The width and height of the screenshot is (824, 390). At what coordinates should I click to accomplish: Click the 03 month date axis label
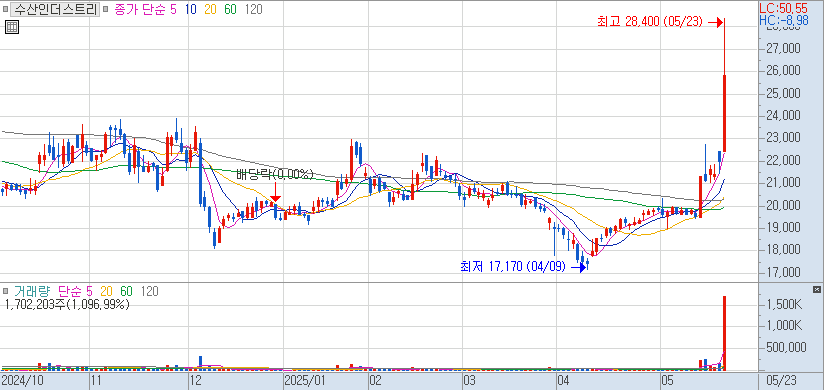click(x=469, y=380)
